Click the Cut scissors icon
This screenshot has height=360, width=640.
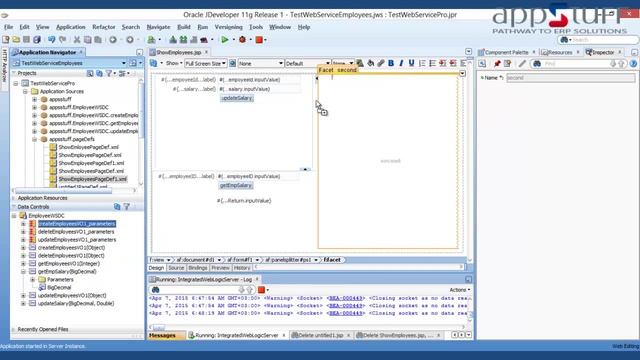tap(77, 40)
